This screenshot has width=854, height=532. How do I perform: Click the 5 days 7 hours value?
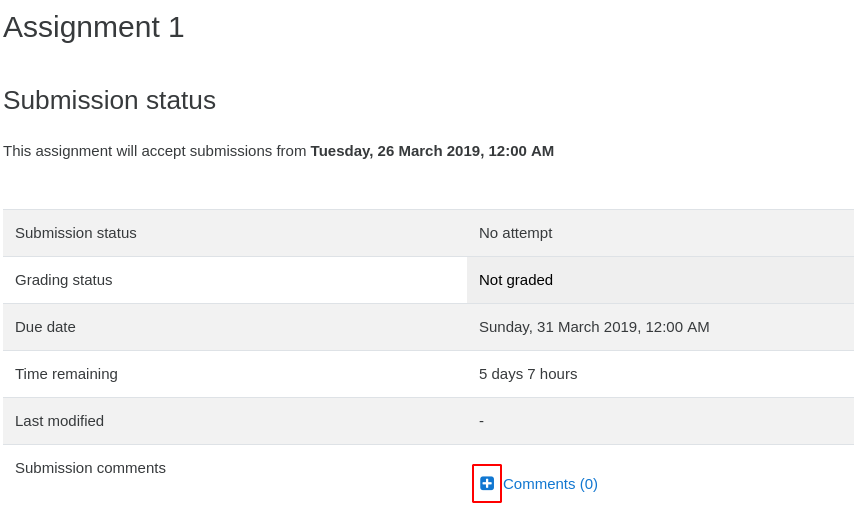tap(528, 374)
